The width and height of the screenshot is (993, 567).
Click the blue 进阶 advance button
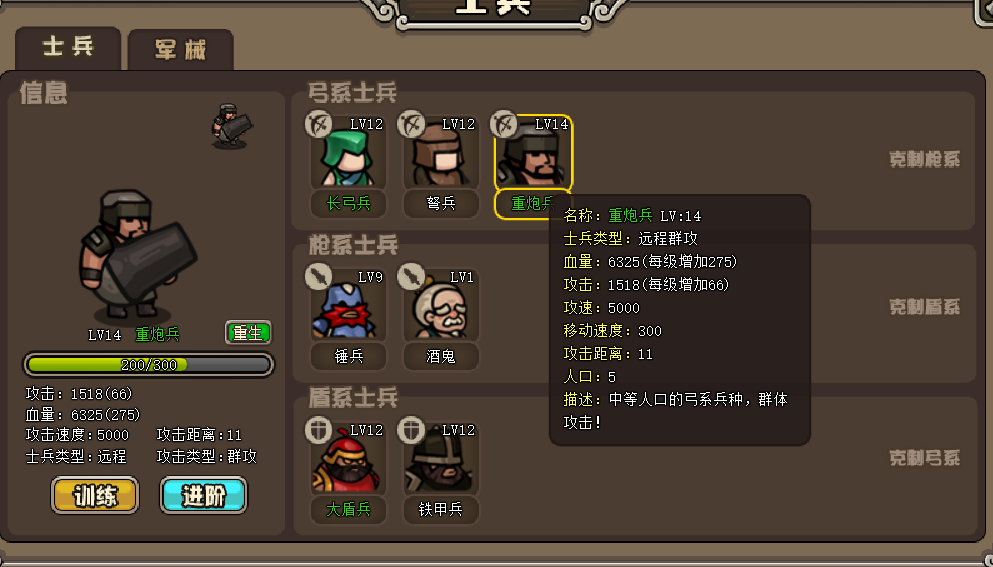[203, 495]
